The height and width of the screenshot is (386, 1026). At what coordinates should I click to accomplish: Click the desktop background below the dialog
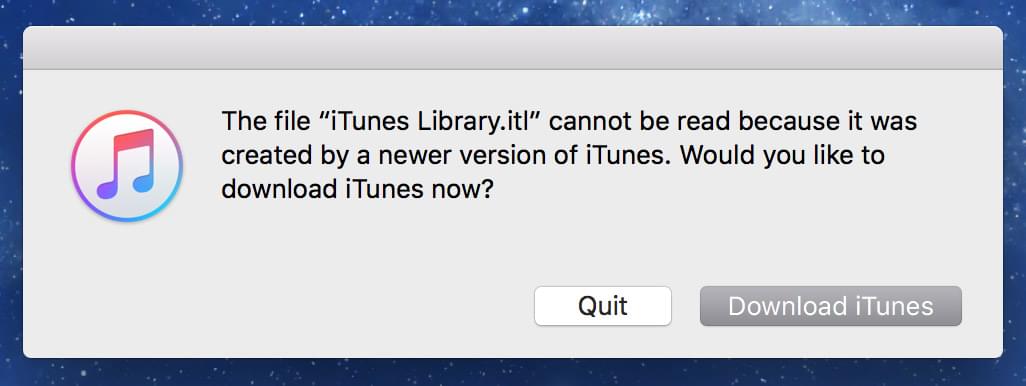[x=512, y=372]
